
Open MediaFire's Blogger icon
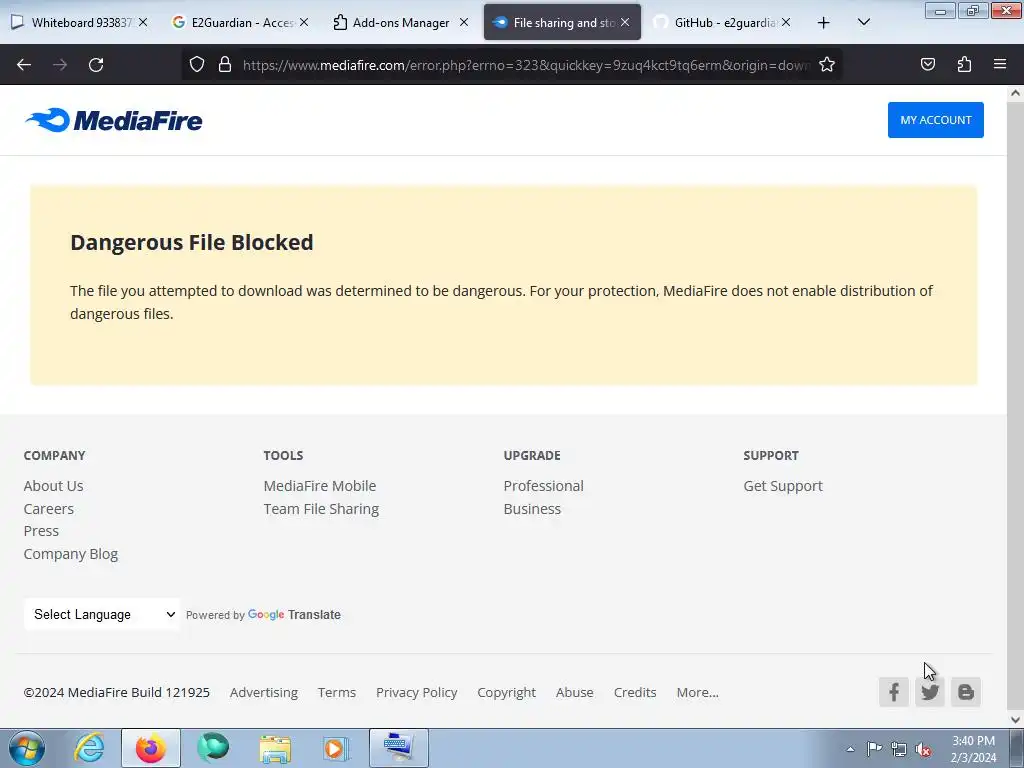pyautogui.click(x=965, y=692)
